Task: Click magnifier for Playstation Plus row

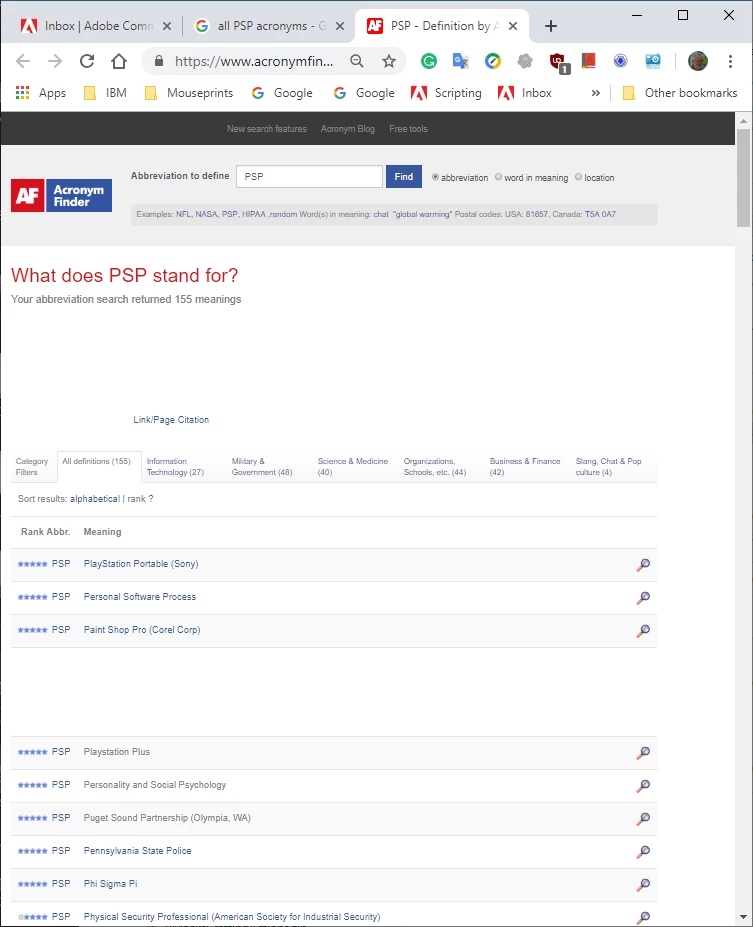Action: [x=643, y=753]
